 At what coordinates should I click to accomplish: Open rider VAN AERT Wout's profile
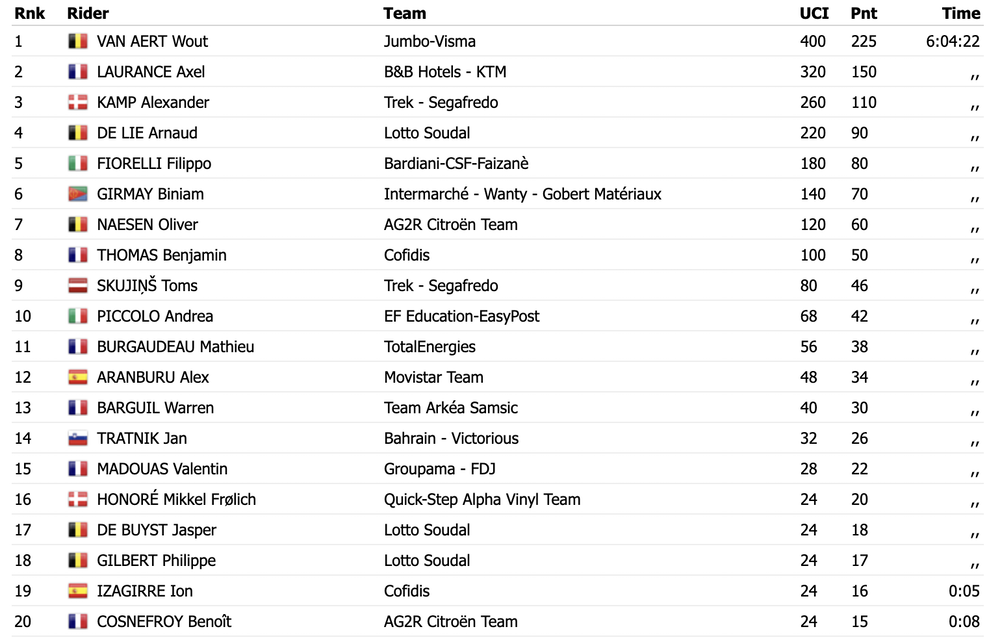pos(152,41)
